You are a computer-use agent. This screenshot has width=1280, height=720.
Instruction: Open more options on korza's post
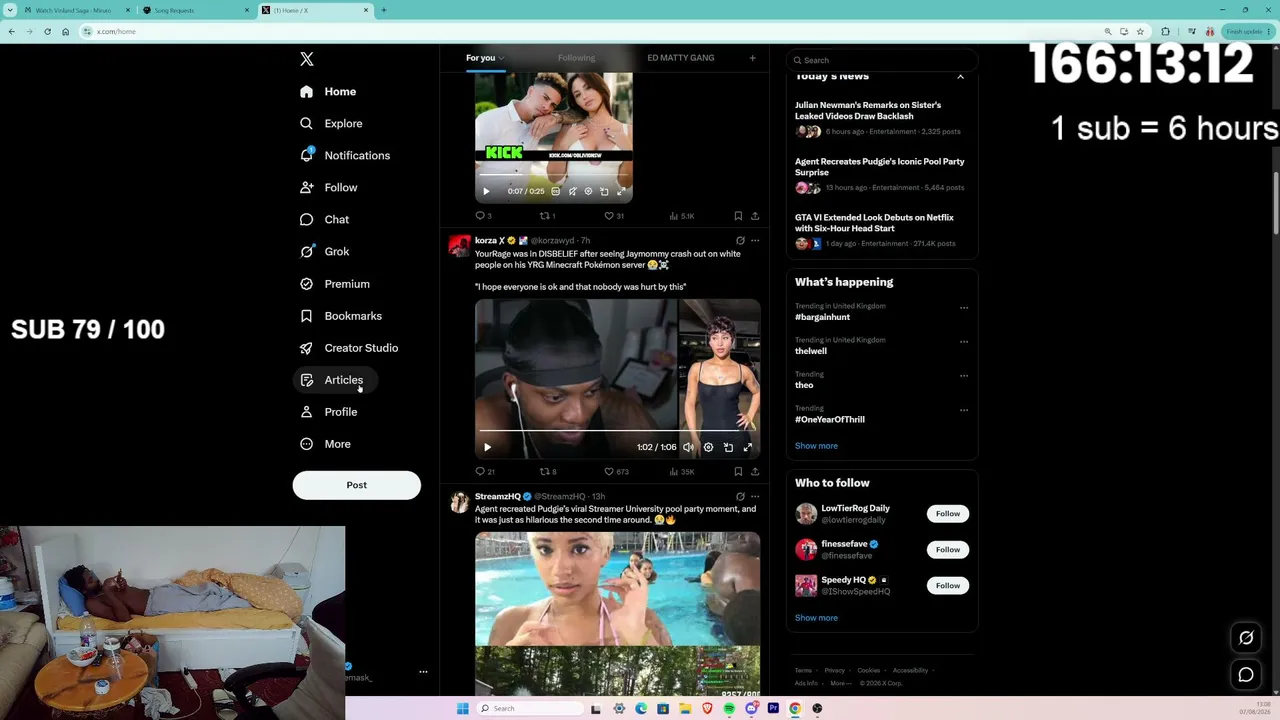pos(755,241)
